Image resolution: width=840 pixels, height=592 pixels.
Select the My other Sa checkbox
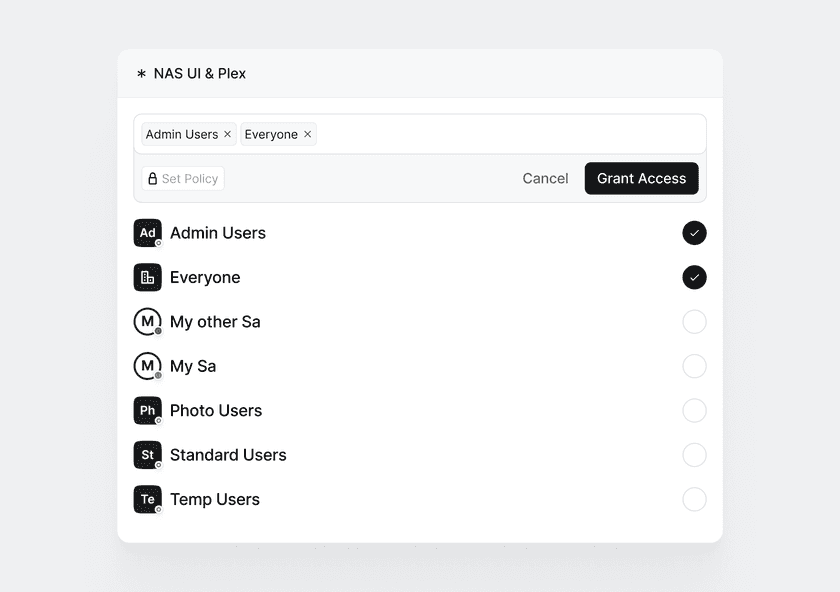694,322
